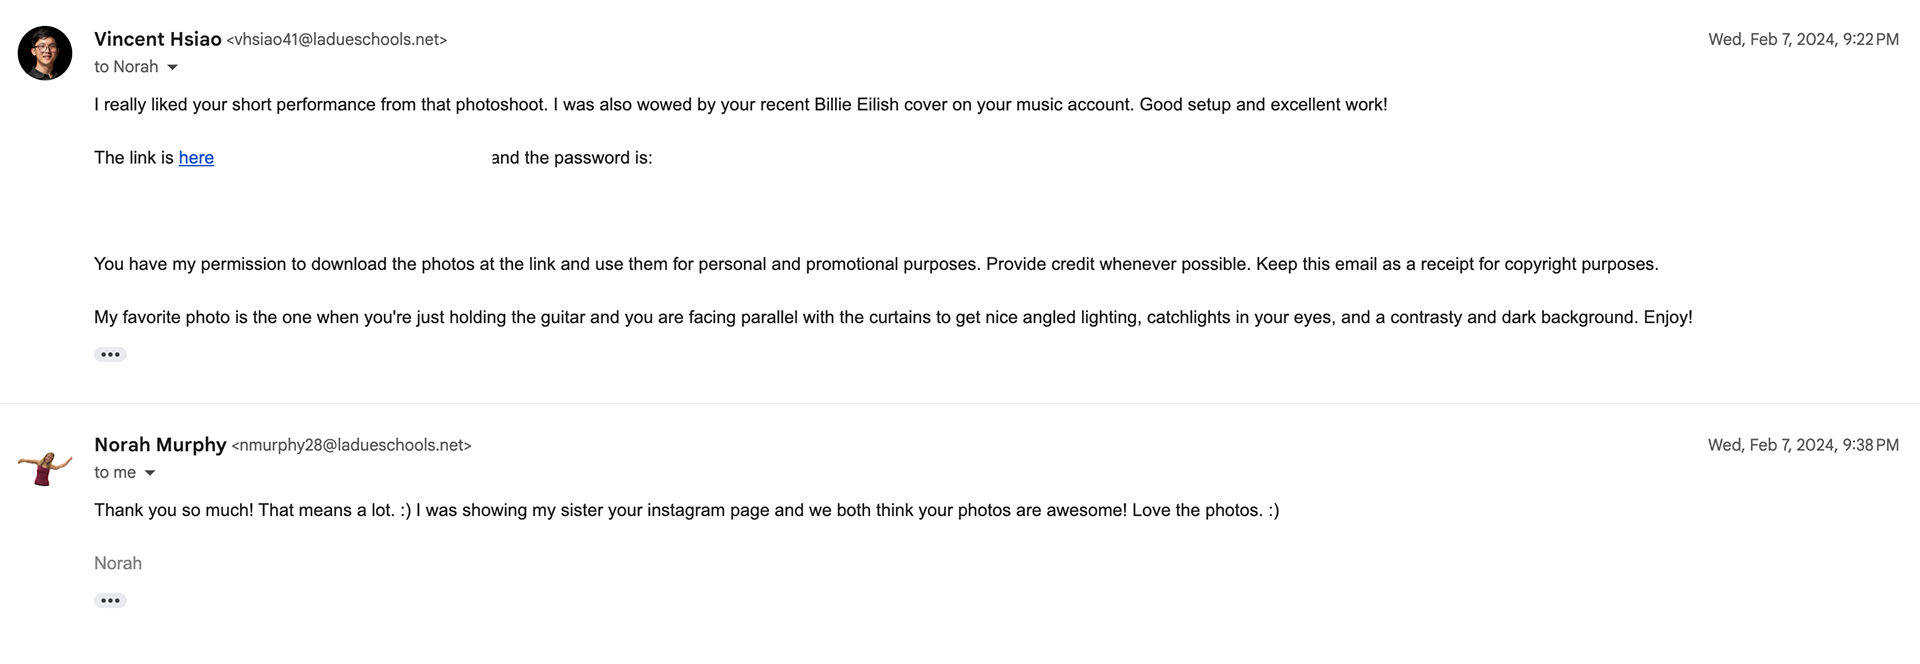Click the sender name Norah Murphy
Viewport: 1920px width, 664px height.
click(x=160, y=445)
